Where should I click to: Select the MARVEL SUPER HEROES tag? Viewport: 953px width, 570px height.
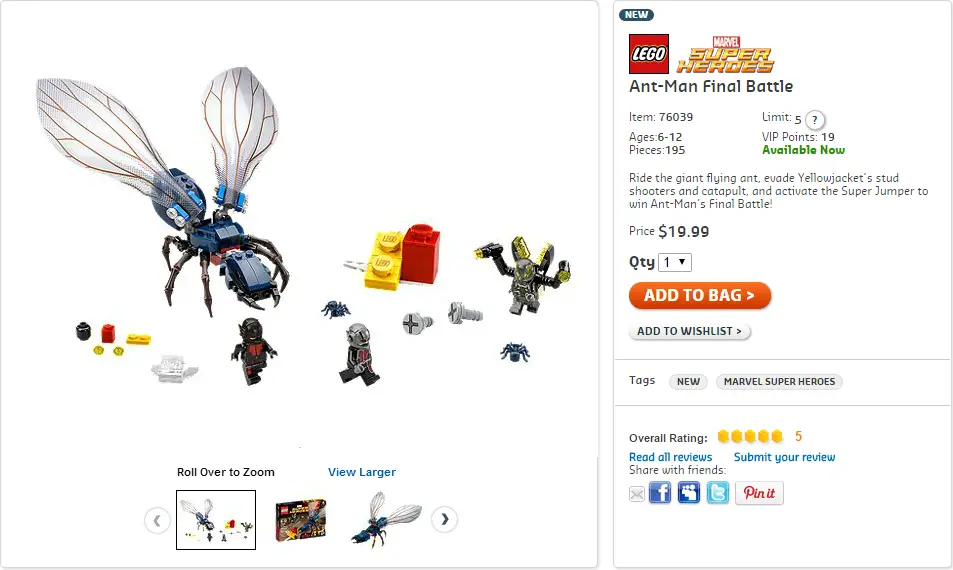779,382
